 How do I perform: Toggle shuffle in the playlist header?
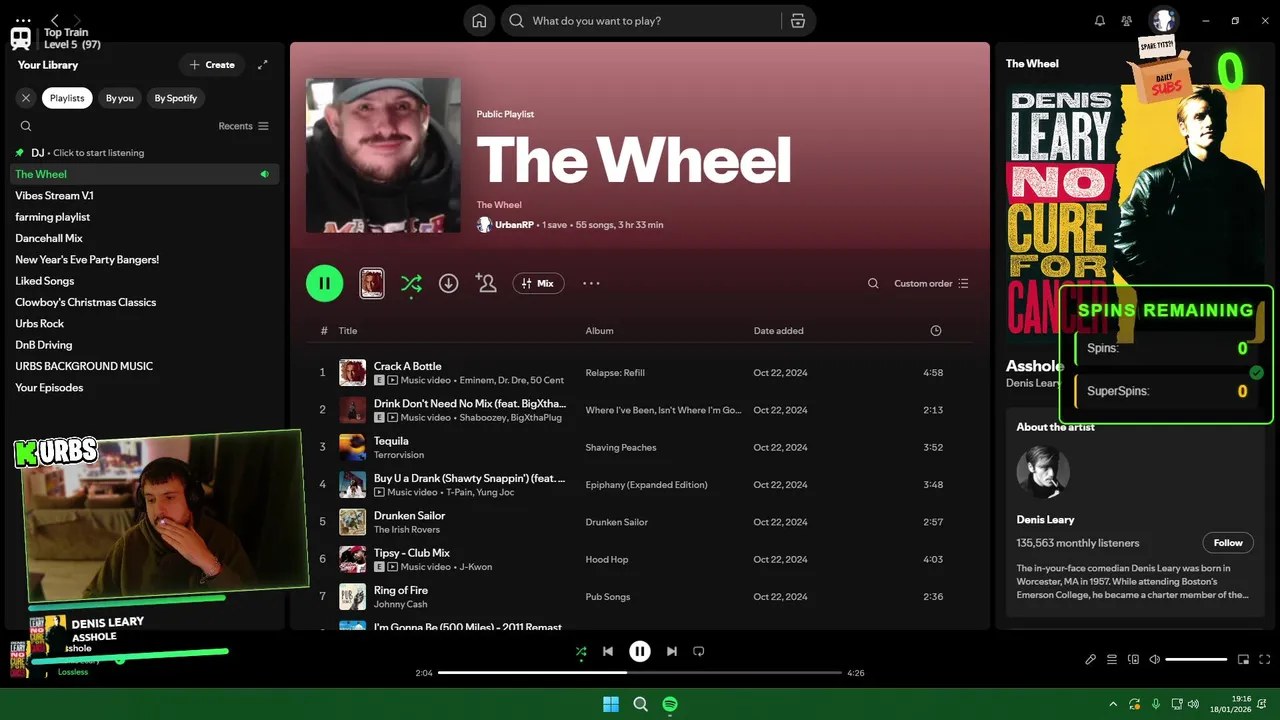pos(411,283)
